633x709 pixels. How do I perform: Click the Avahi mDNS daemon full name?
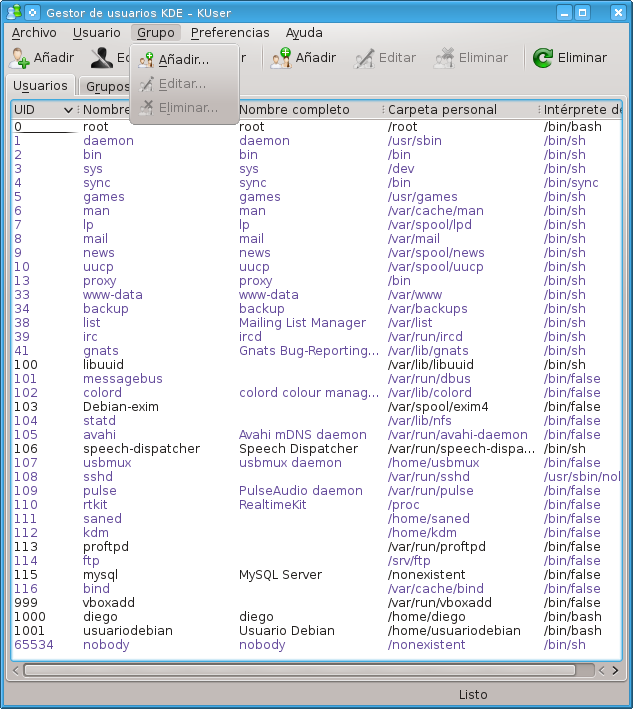pos(302,435)
